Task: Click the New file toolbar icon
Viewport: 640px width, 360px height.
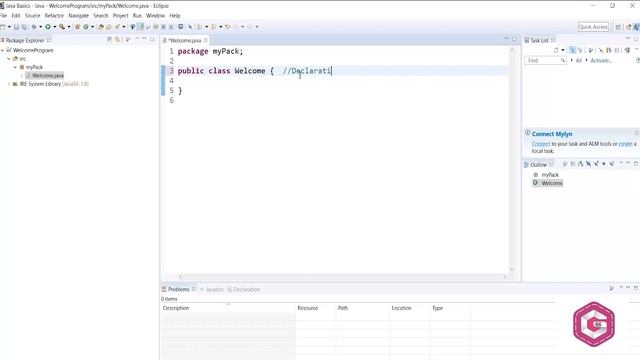Action: [2, 27]
